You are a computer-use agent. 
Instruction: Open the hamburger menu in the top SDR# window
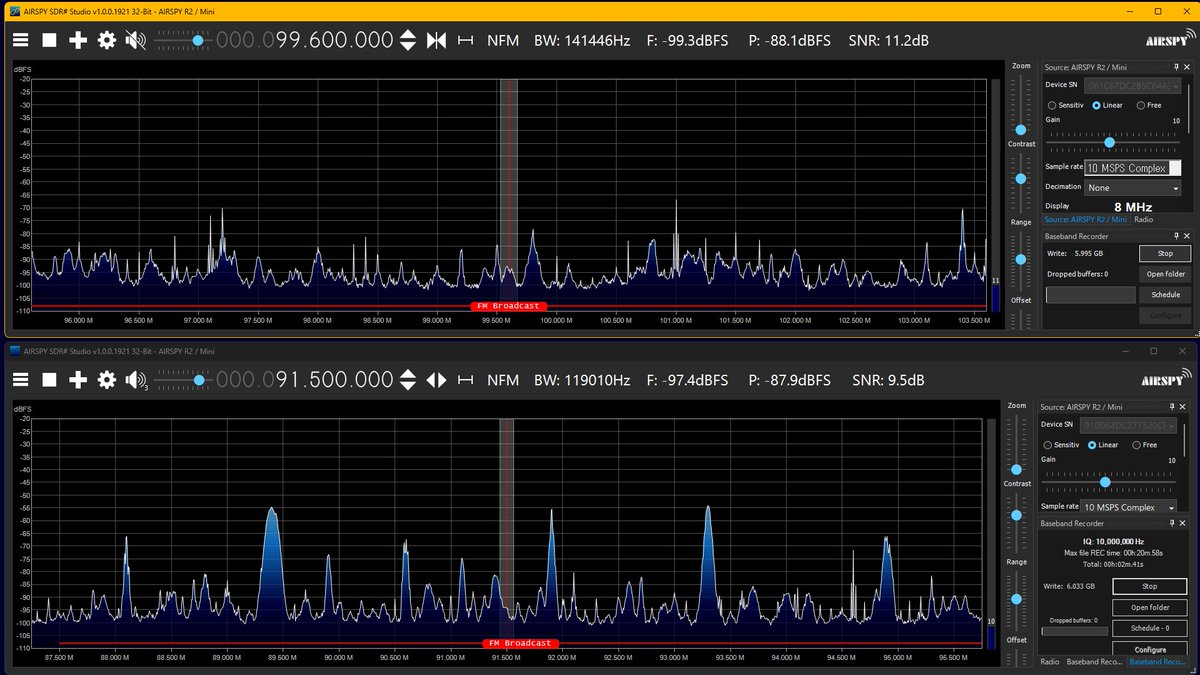pyautogui.click(x=20, y=40)
